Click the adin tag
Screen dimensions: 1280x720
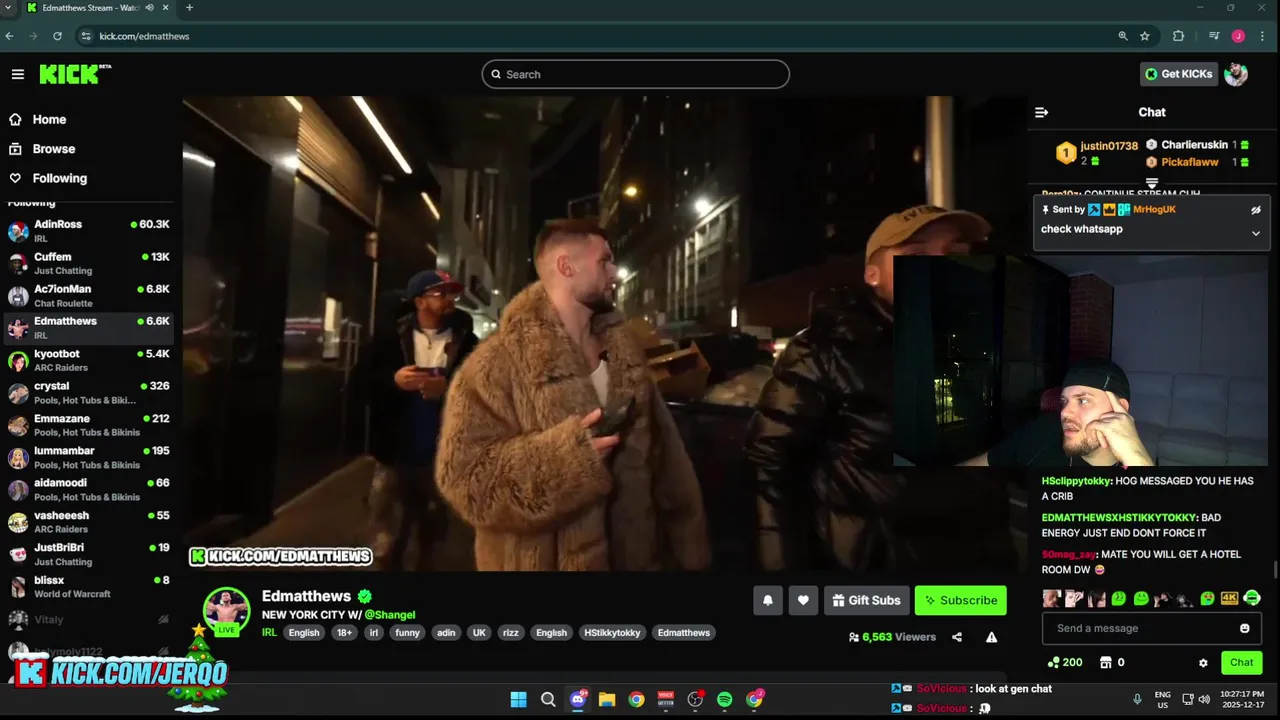(x=446, y=632)
